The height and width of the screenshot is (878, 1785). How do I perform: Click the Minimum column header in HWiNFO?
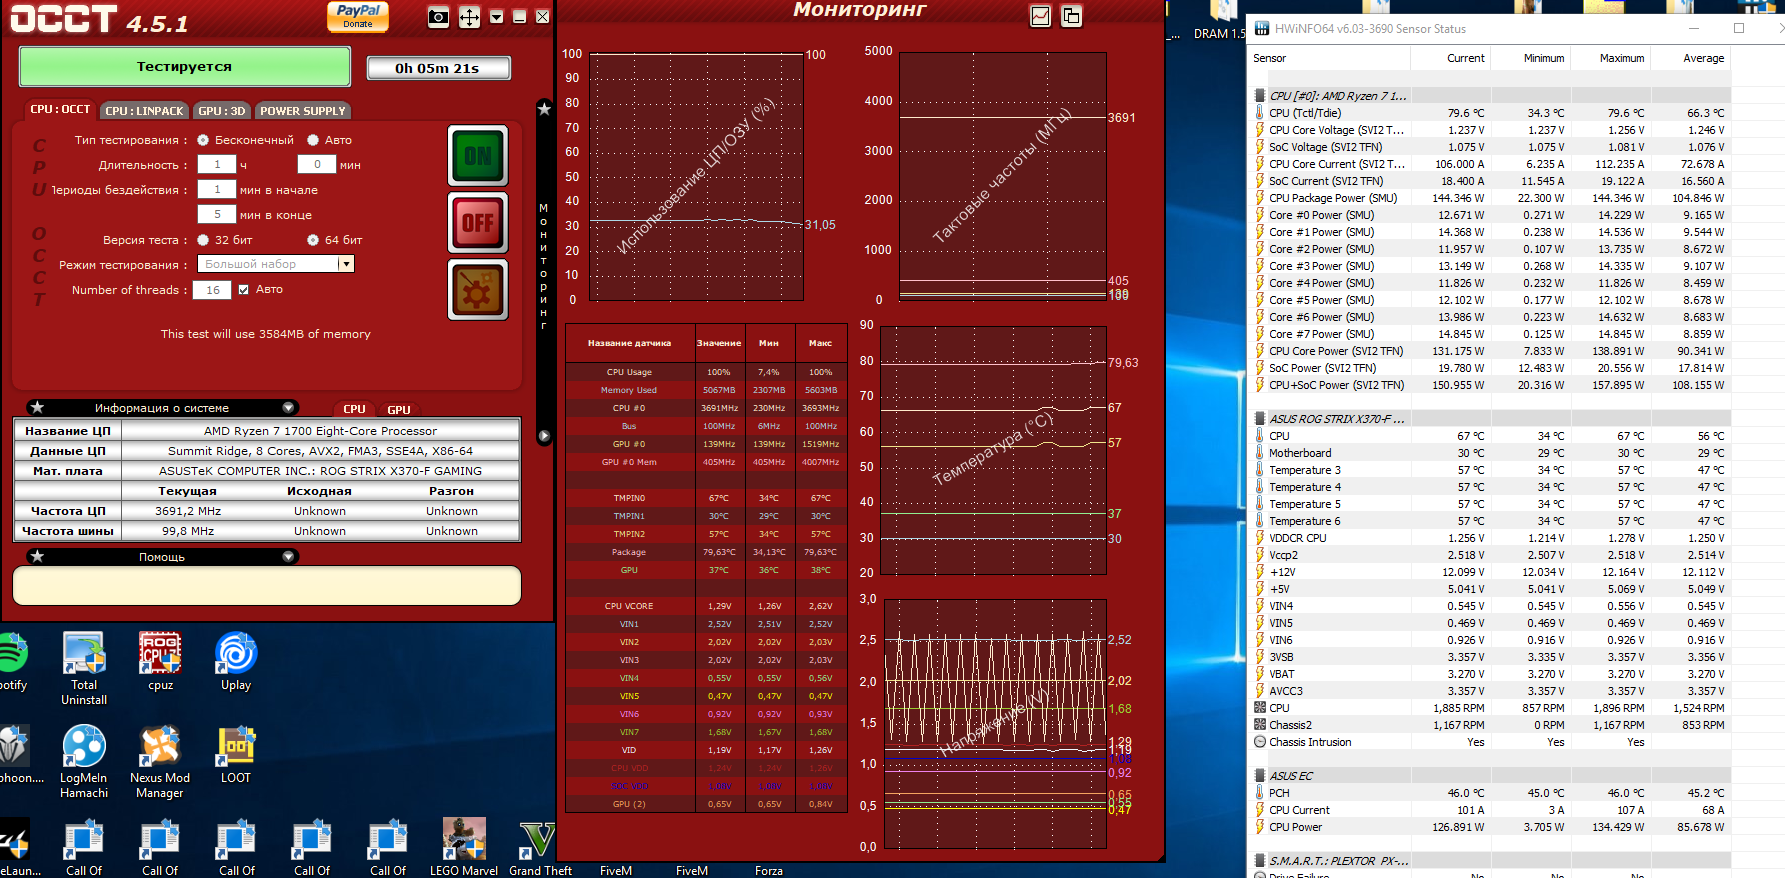(1543, 58)
